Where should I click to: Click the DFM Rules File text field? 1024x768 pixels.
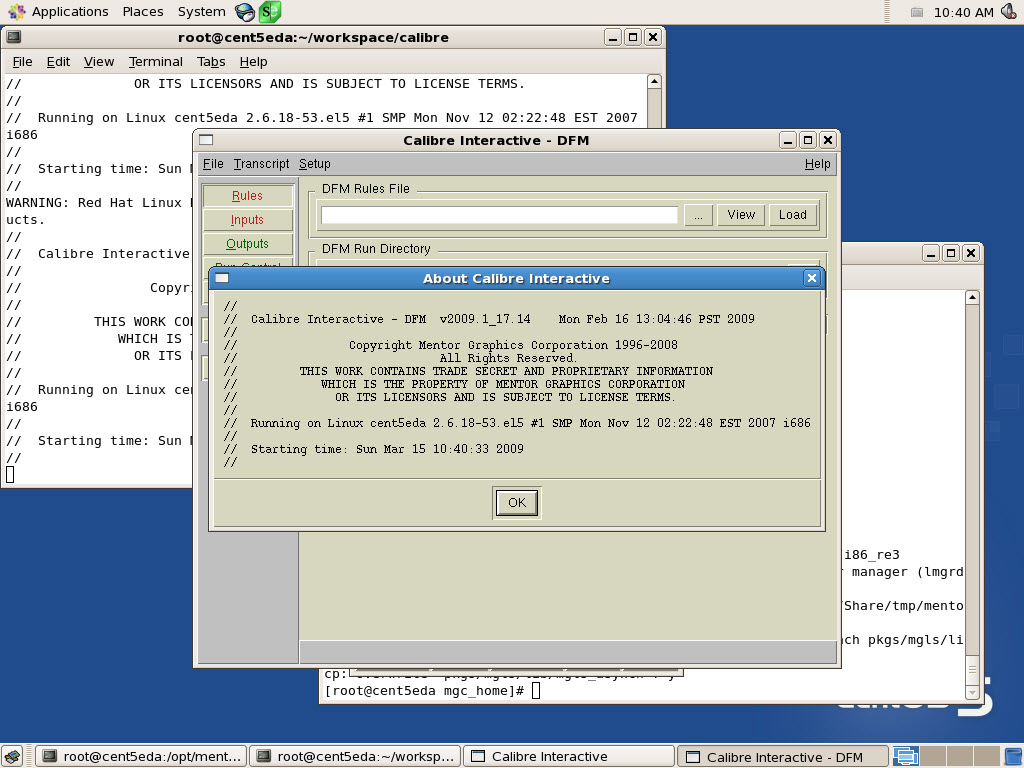click(x=500, y=215)
